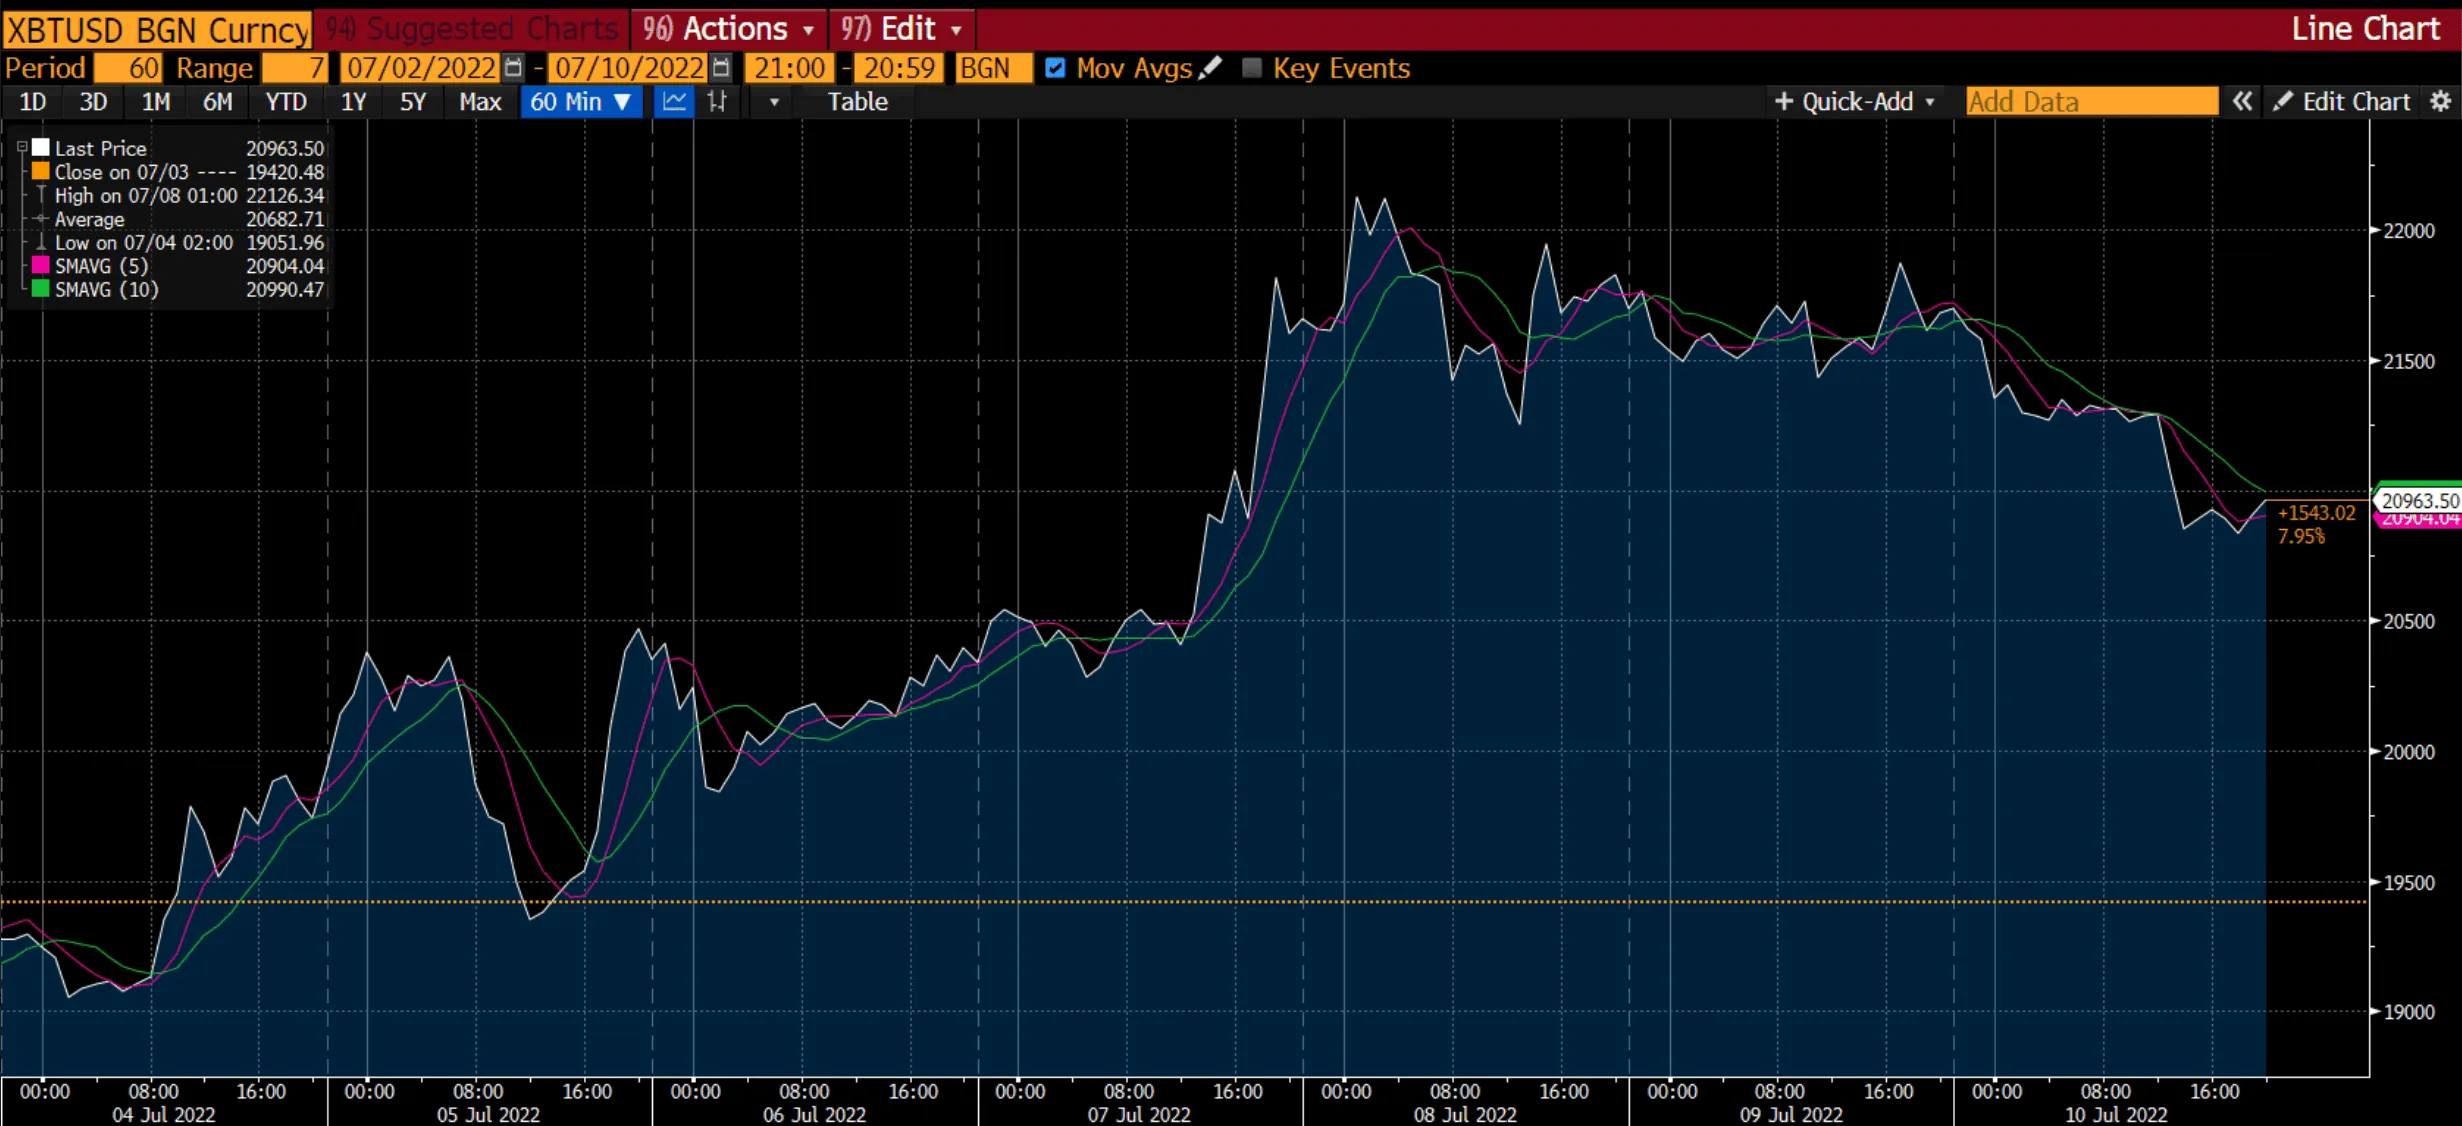Open the Edit dropdown
This screenshot has width=2462, height=1126.
click(x=901, y=28)
